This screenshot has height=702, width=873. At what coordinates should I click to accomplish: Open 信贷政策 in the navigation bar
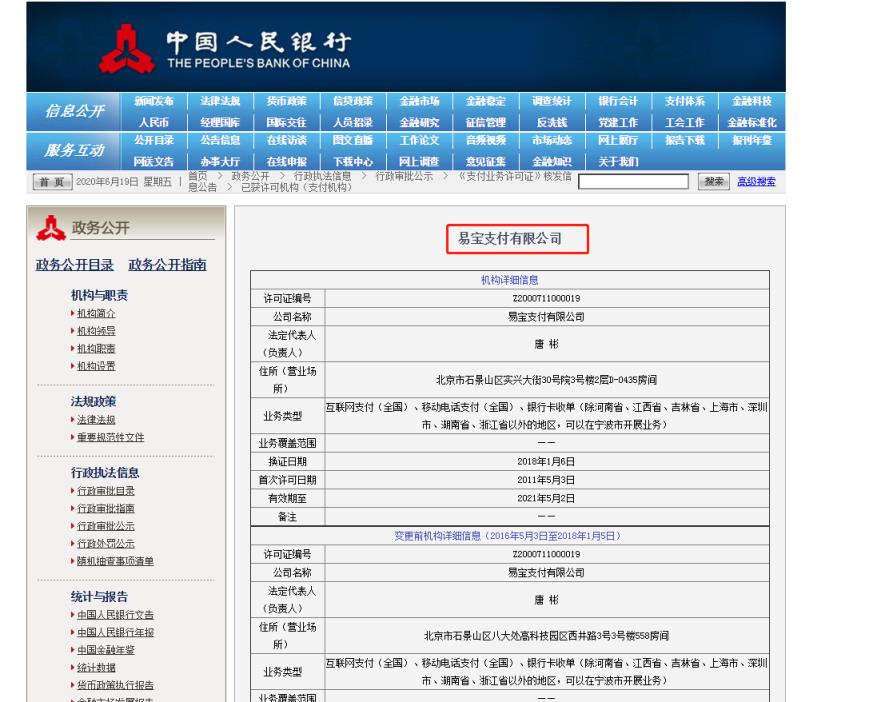point(353,101)
